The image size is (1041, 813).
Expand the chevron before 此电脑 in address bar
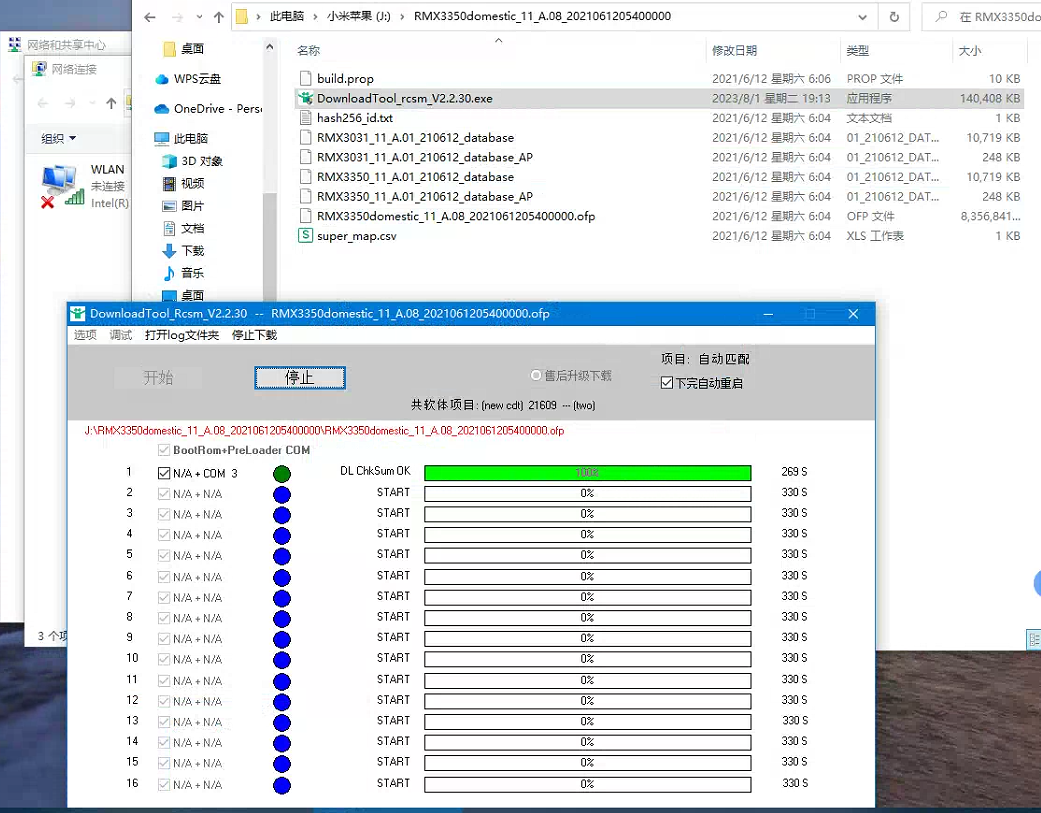(x=258, y=17)
